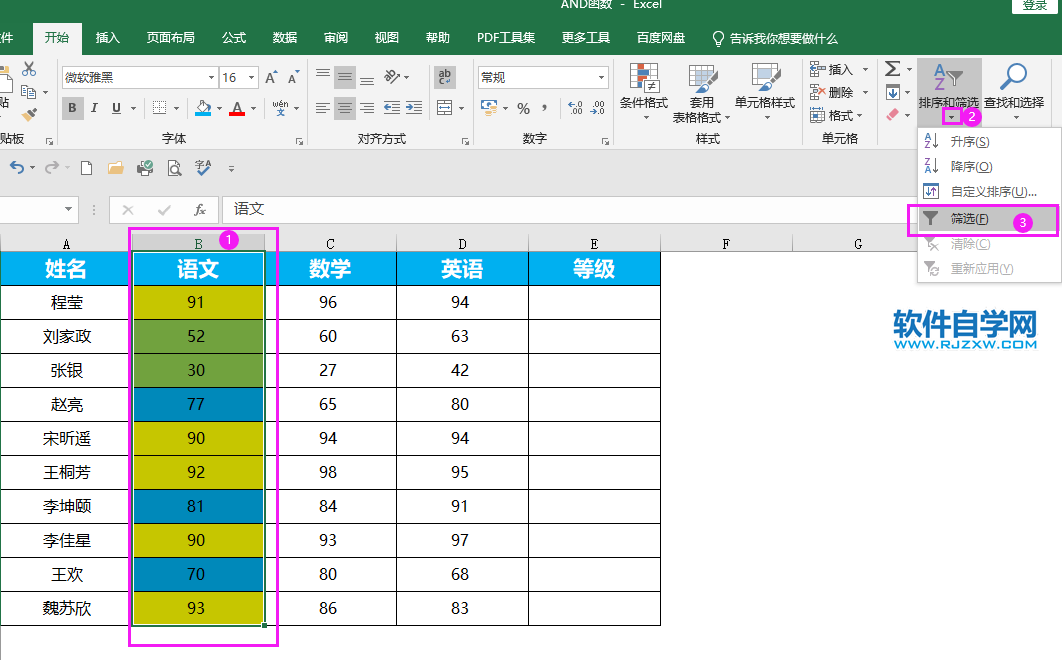This screenshot has height=660, width=1062.
Task: Toggle italic formatting in the font group
Action: 93,107
